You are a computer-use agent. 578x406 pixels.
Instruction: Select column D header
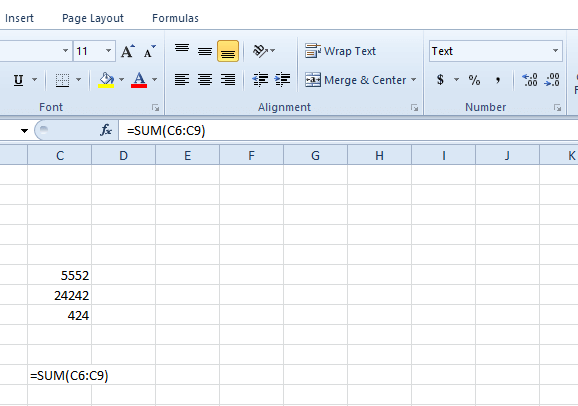click(x=123, y=155)
